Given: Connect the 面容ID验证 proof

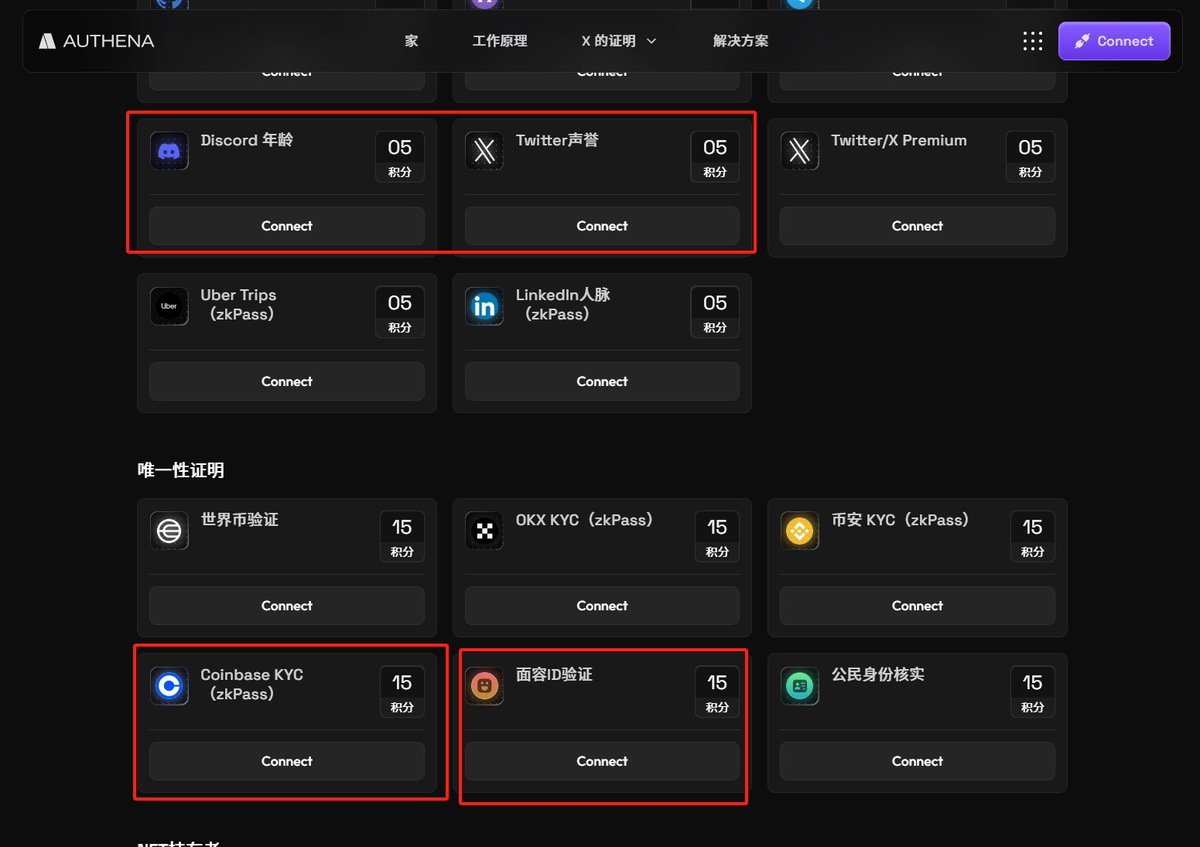Looking at the screenshot, I should point(602,761).
